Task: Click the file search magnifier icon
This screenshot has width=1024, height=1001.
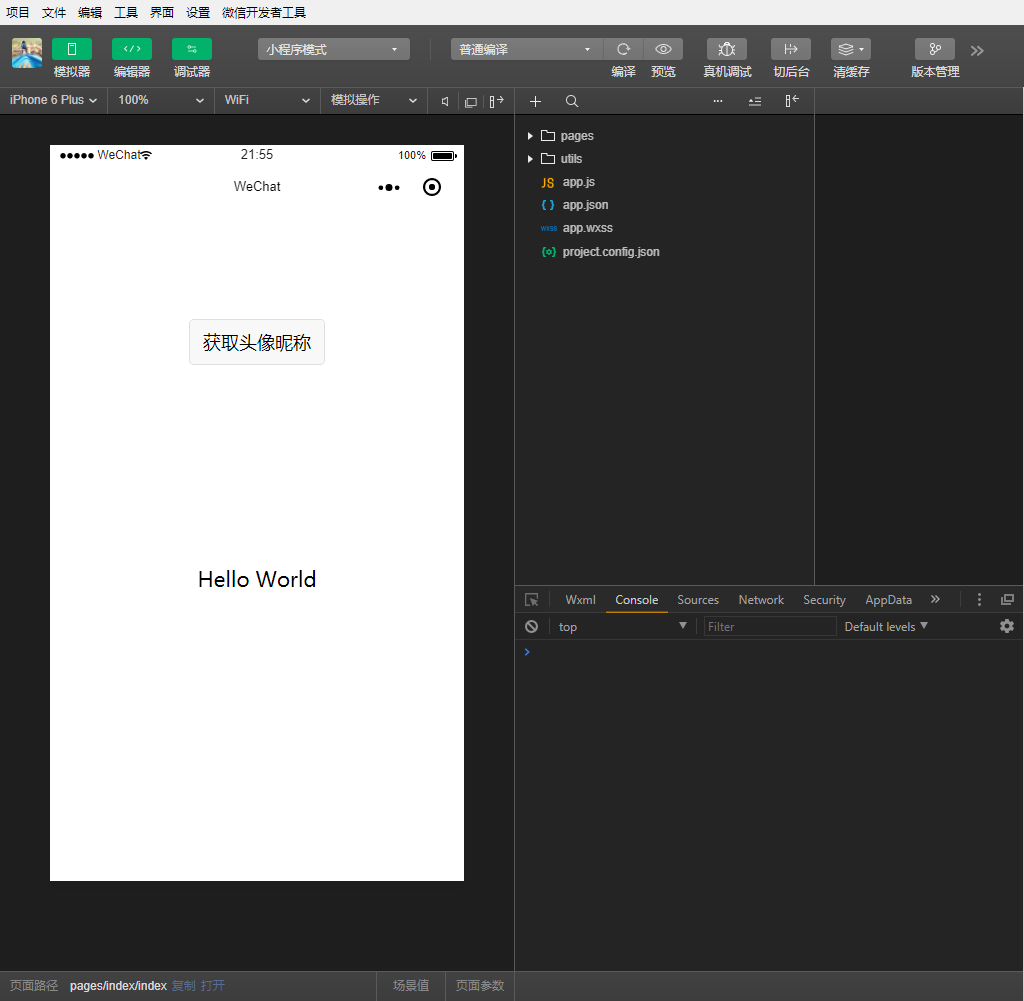Action: (572, 101)
